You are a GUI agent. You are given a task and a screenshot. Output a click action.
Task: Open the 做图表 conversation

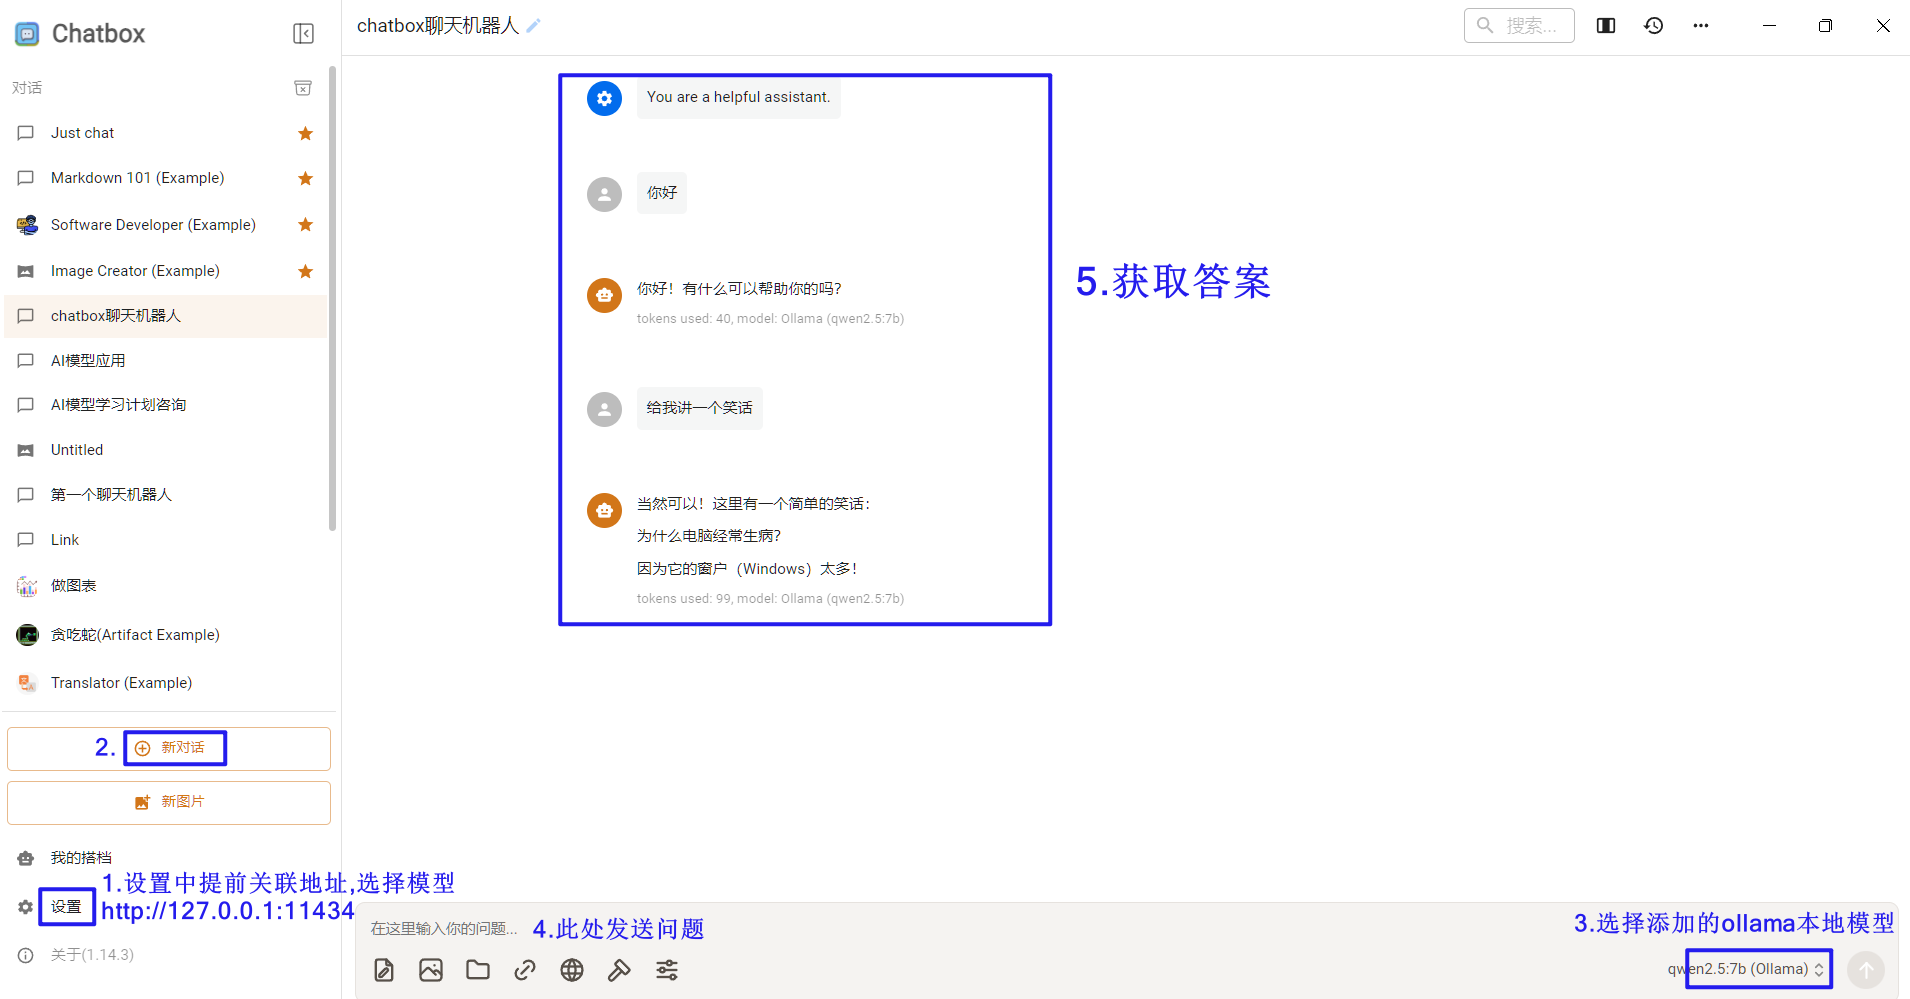[x=166, y=586]
